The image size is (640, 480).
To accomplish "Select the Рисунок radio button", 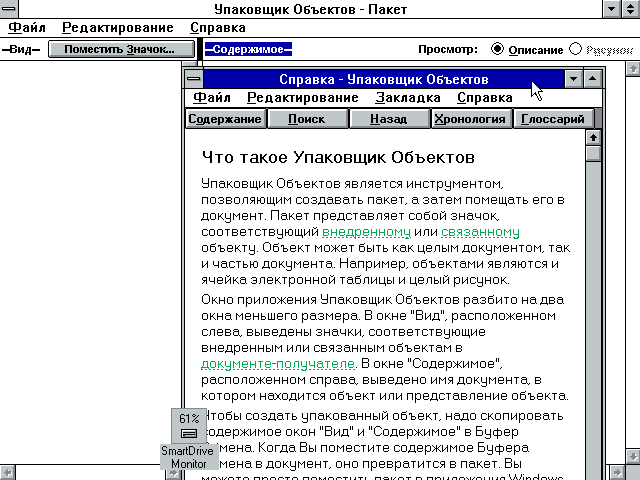I will (x=575, y=48).
